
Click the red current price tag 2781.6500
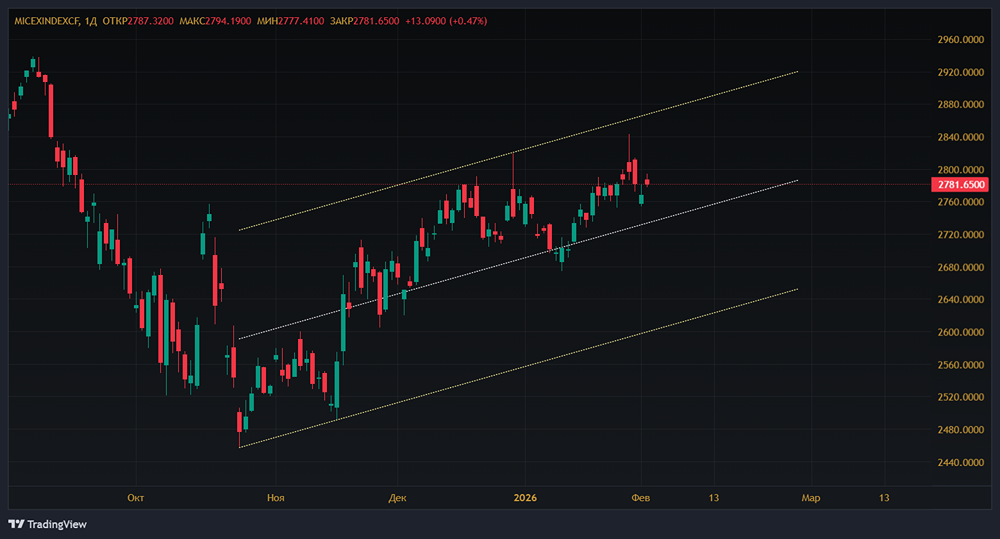[x=960, y=185]
